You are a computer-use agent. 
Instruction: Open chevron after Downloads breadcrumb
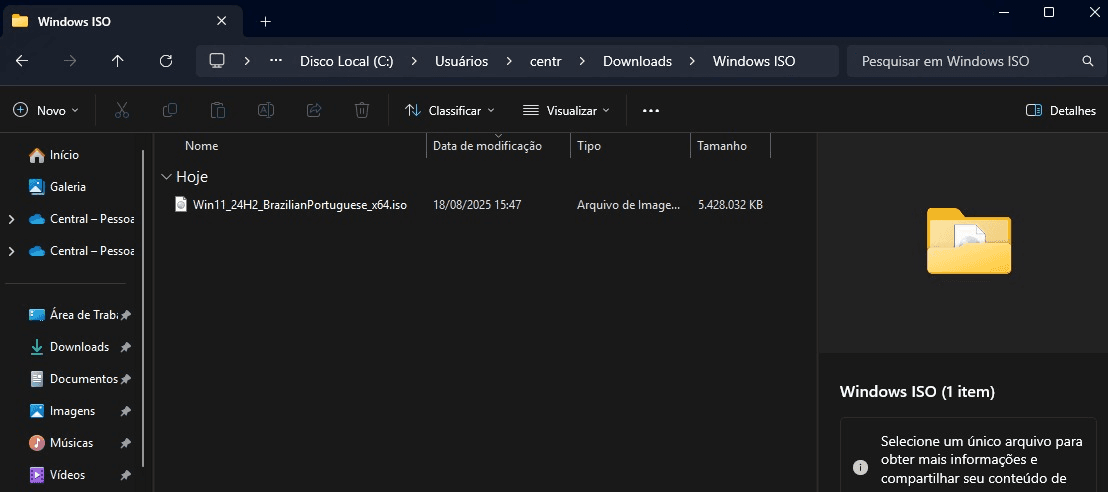pyautogui.click(x=692, y=62)
